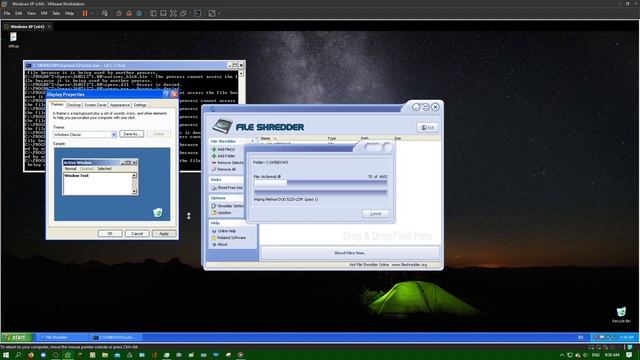
Task: Switch to Appearance tab in Display Properties
Action: (120, 105)
